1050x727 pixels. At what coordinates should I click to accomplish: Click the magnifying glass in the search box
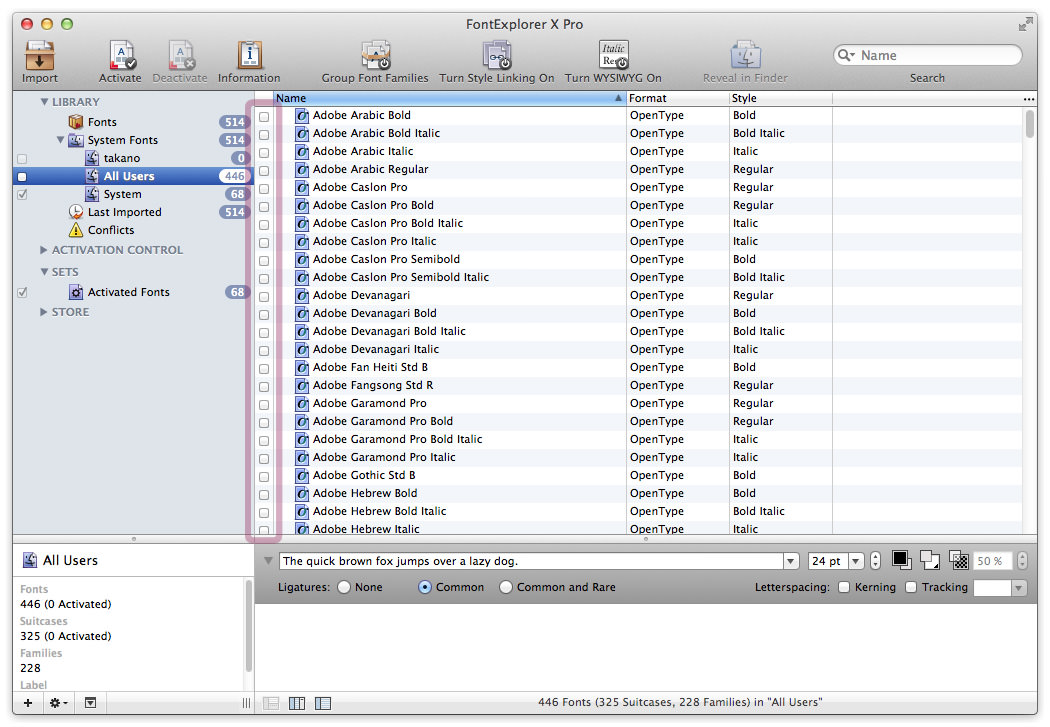click(x=846, y=55)
